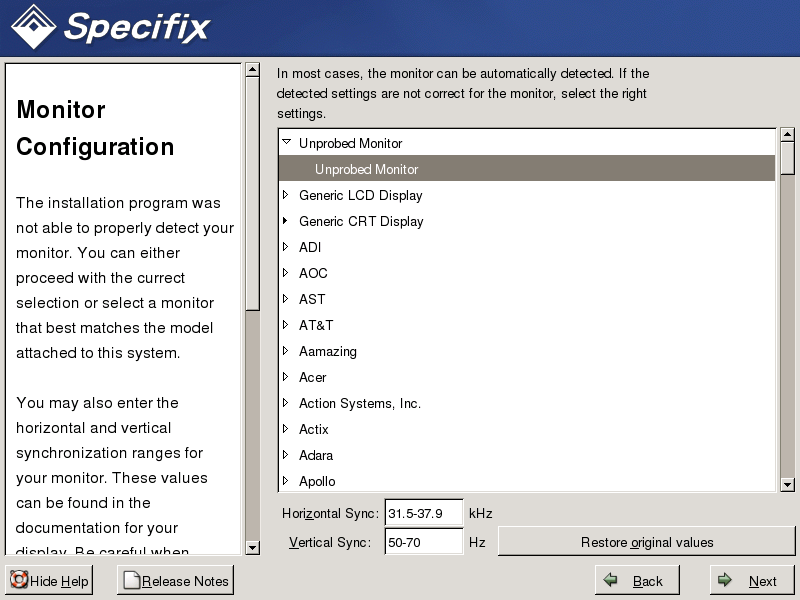The height and width of the screenshot is (600, 800).
Task: Click the document icon on Release Notes
Action: click(131, 581)
